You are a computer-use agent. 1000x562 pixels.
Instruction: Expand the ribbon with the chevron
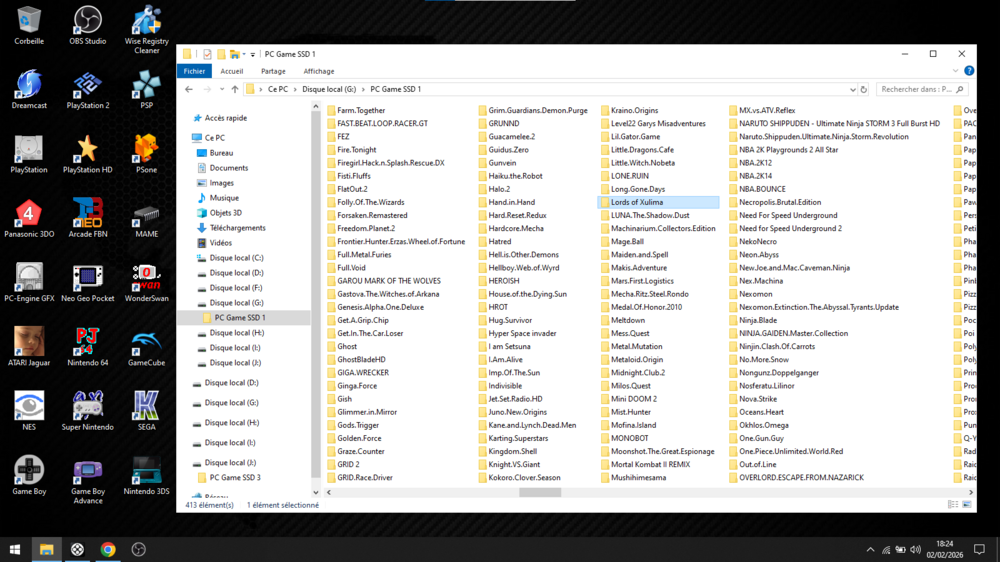[955, 71]
